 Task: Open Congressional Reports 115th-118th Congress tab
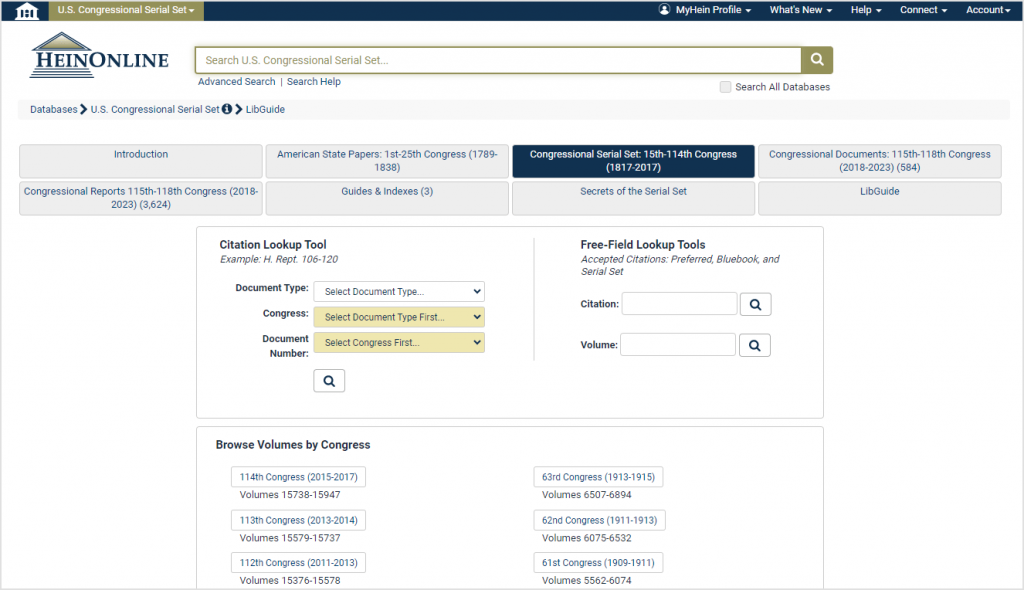tap(141, 198)
